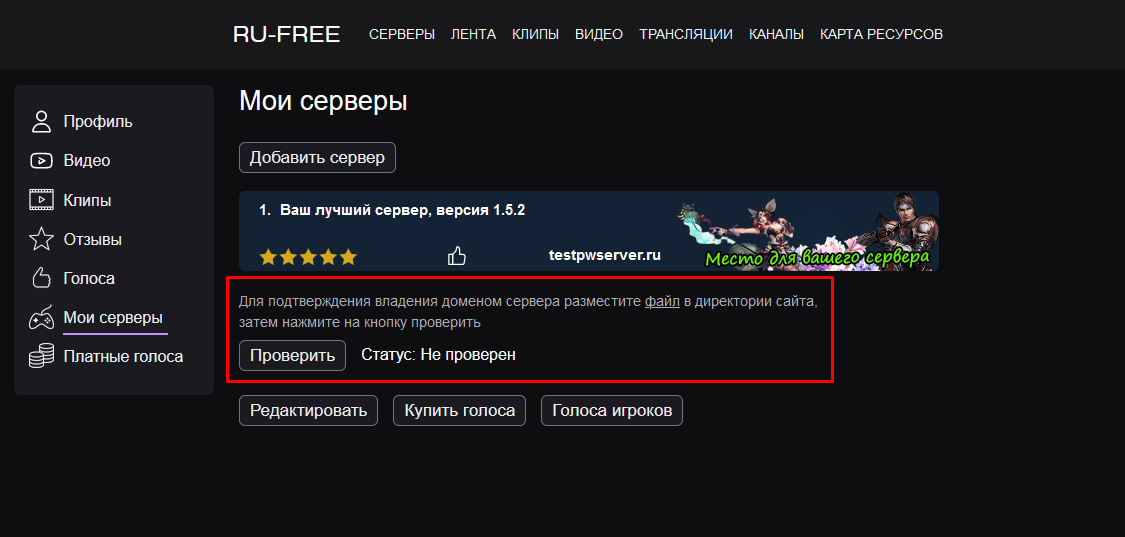Open ЛЕНТА in the top navigation
This screenshot has height=537, width=1125.
tap(474, 34)
